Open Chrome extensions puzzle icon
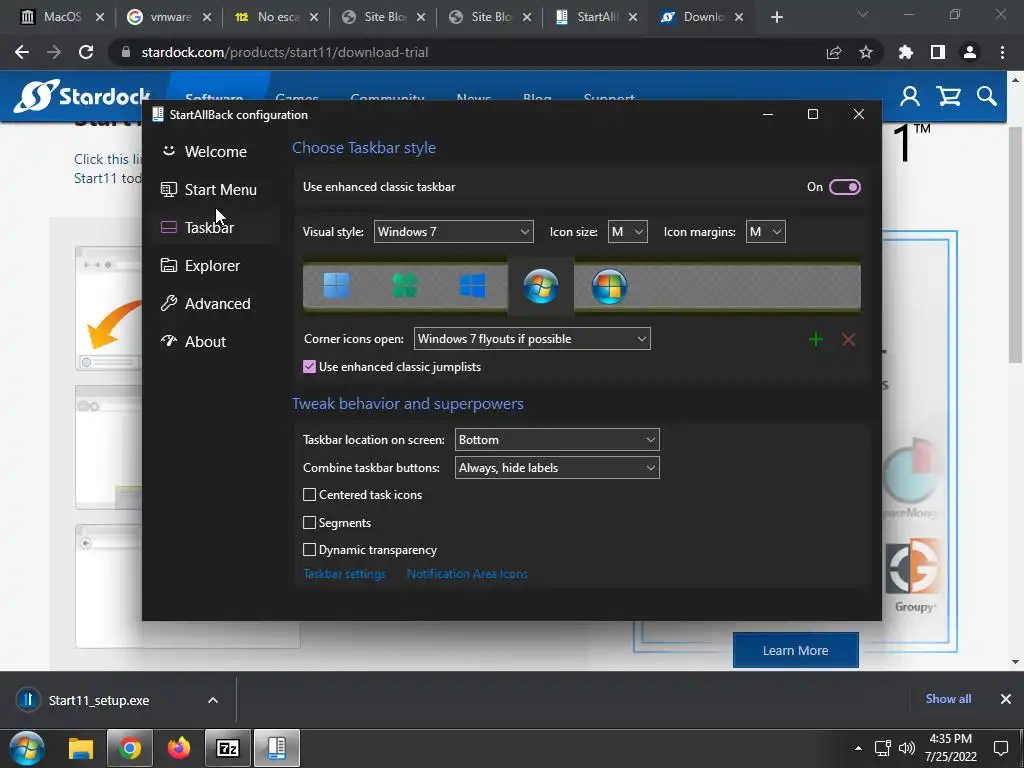 point(906,52)
